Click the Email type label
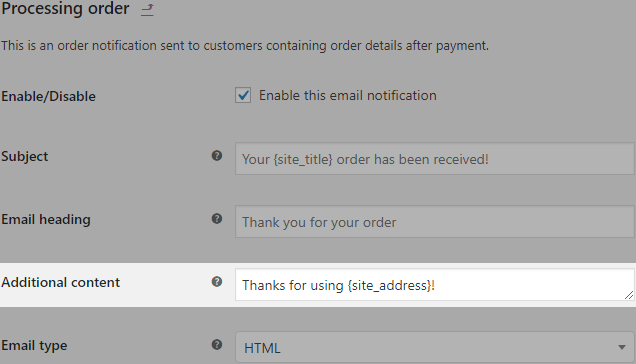Viewport: 636px width, 364px height. coord(34,345)
